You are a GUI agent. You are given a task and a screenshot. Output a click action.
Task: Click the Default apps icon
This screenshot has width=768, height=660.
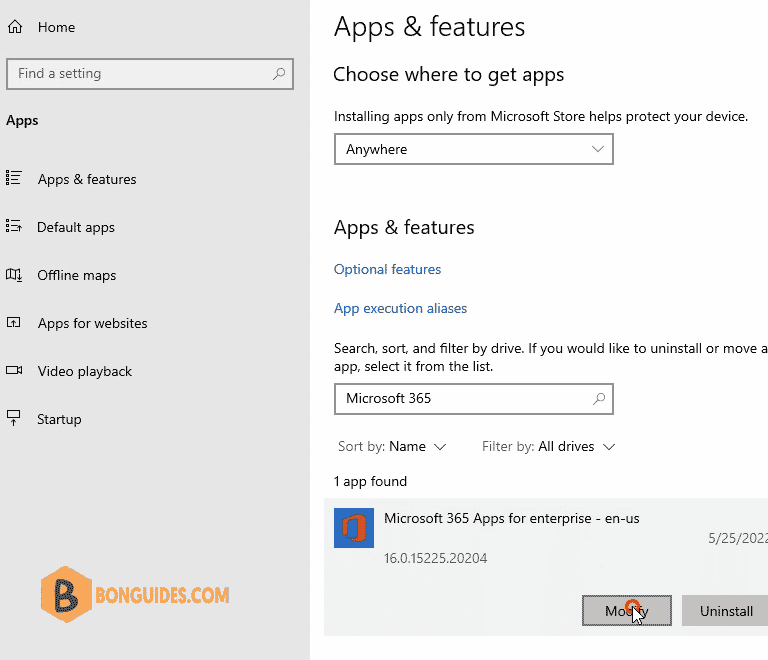[x=14, y=226]
